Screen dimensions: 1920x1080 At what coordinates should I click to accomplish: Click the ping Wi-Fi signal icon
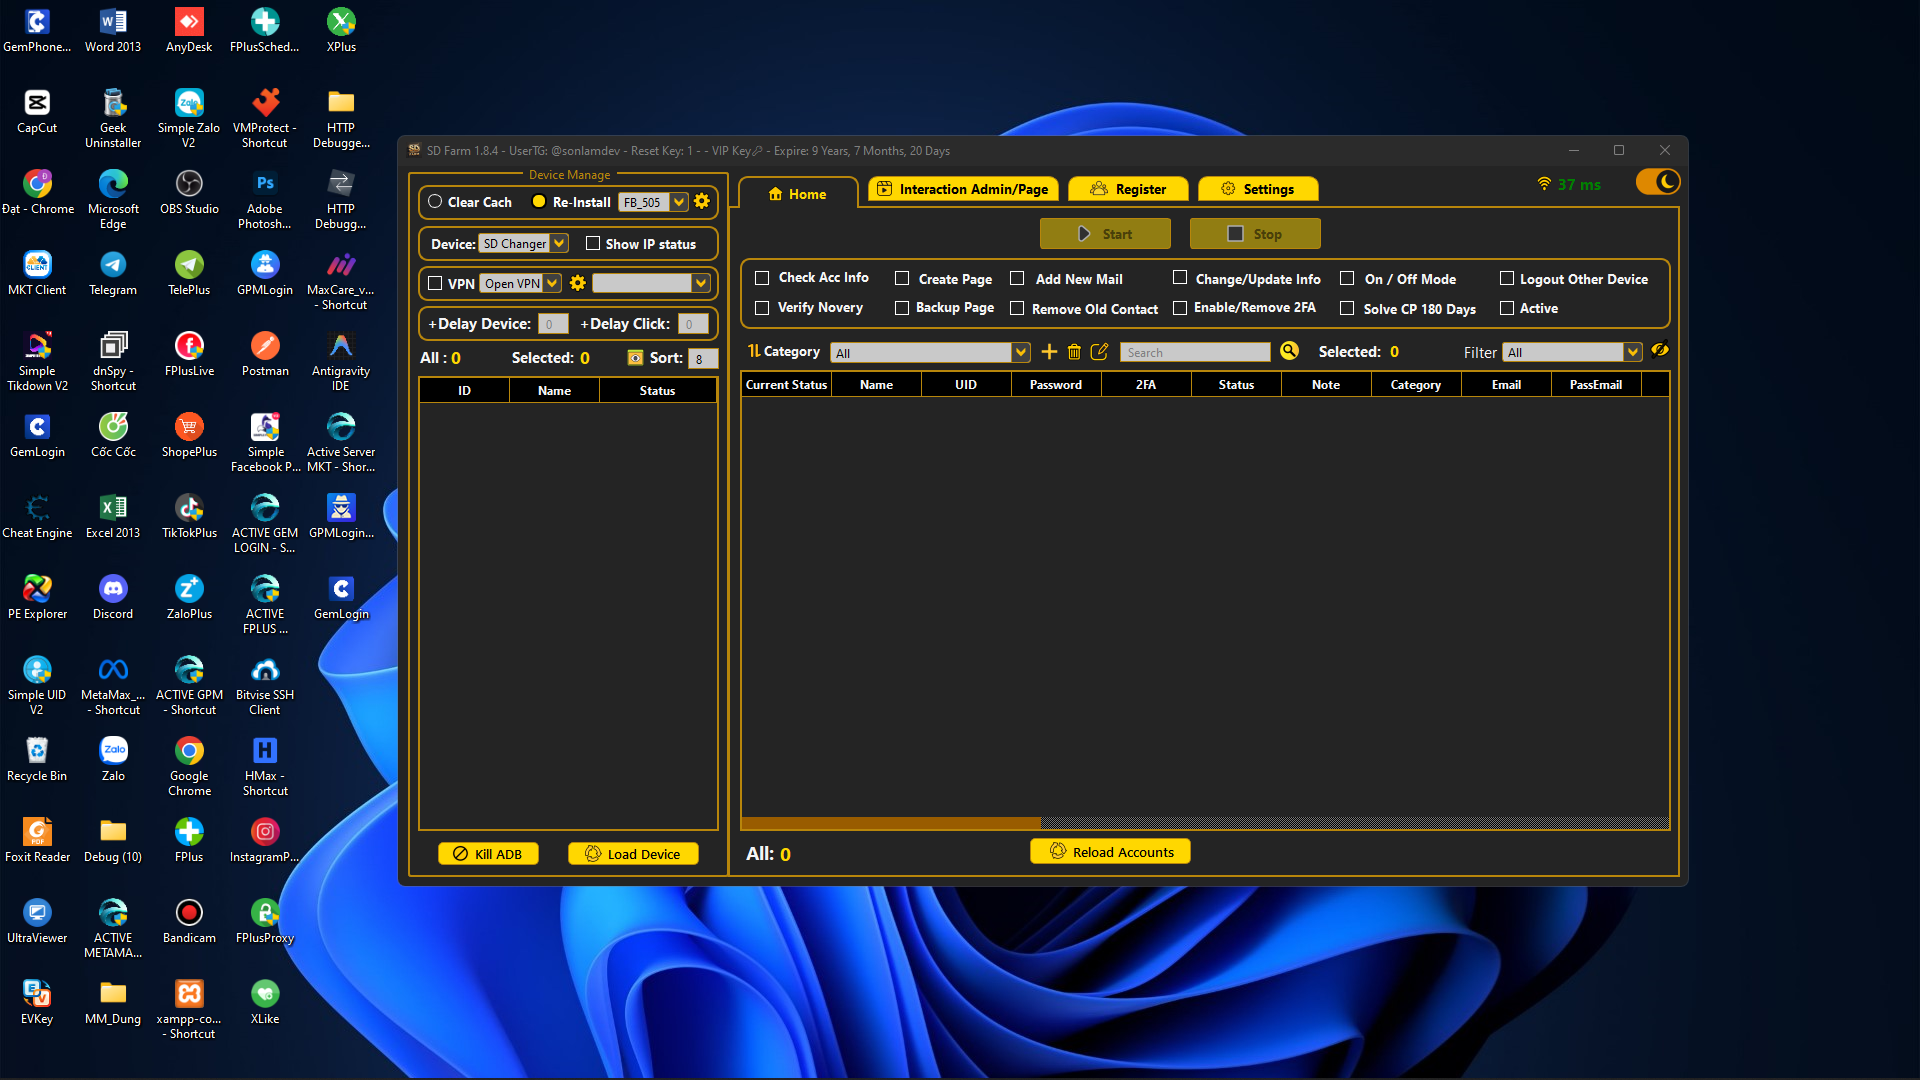[x=1544, y=184]
